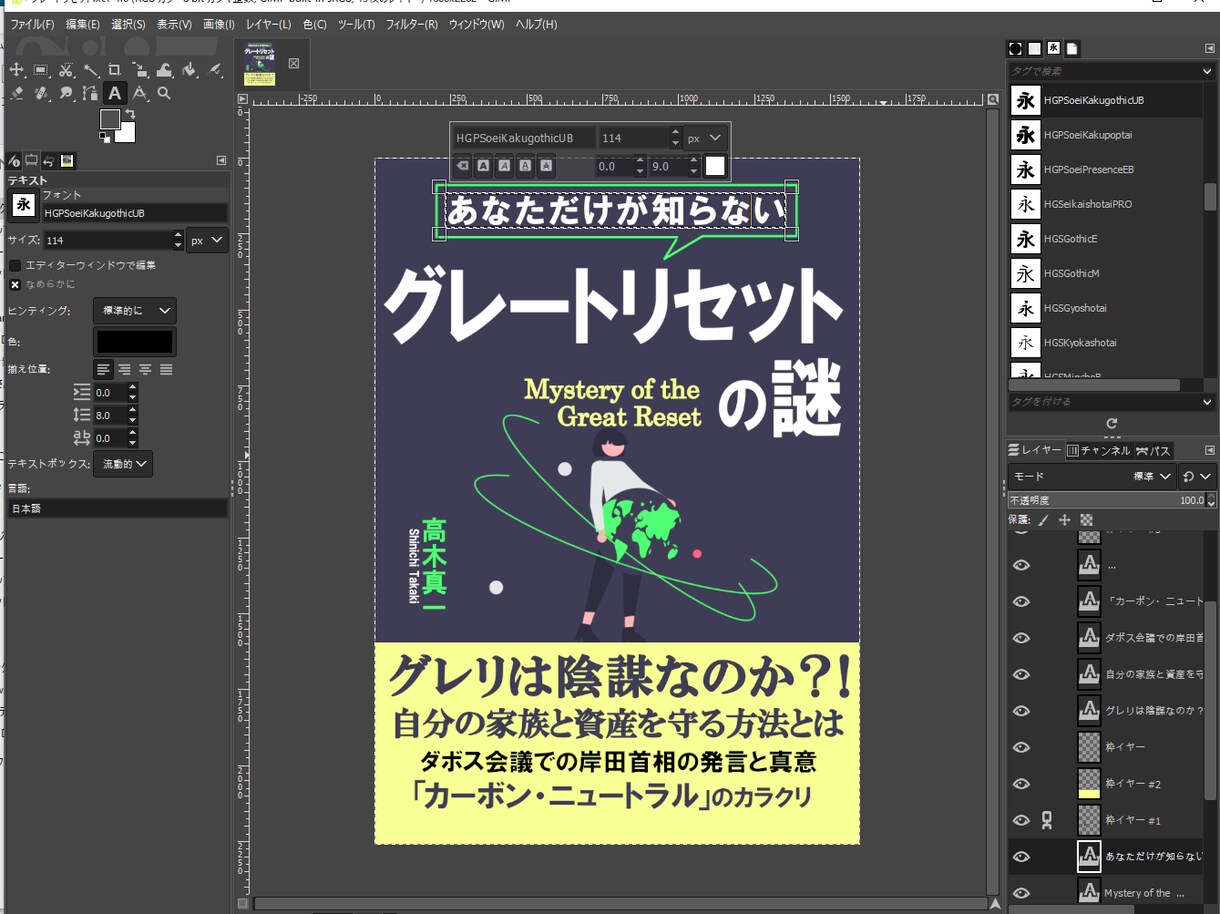Screen dimensions: 1220x914
Task: Select the Text tool in the toolbox
Action: [x=115, y=93]
